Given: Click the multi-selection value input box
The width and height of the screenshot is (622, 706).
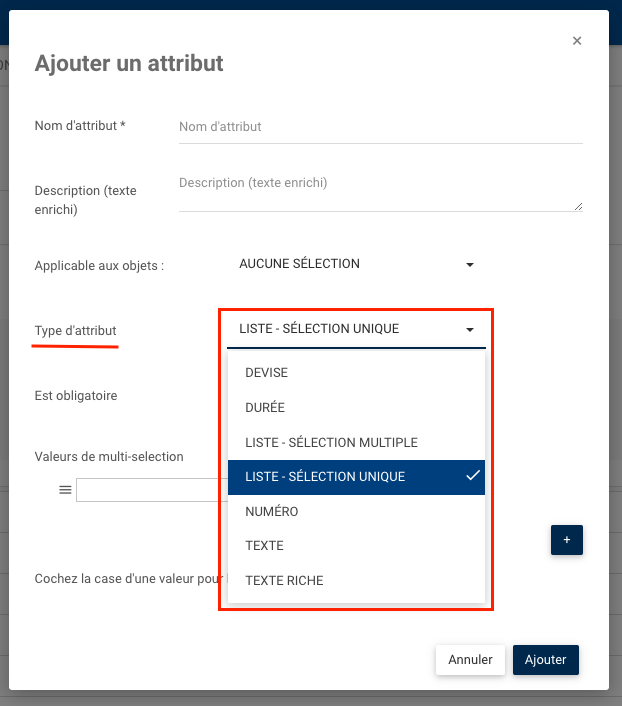Looking at the screenshot, I should point(151,490).
